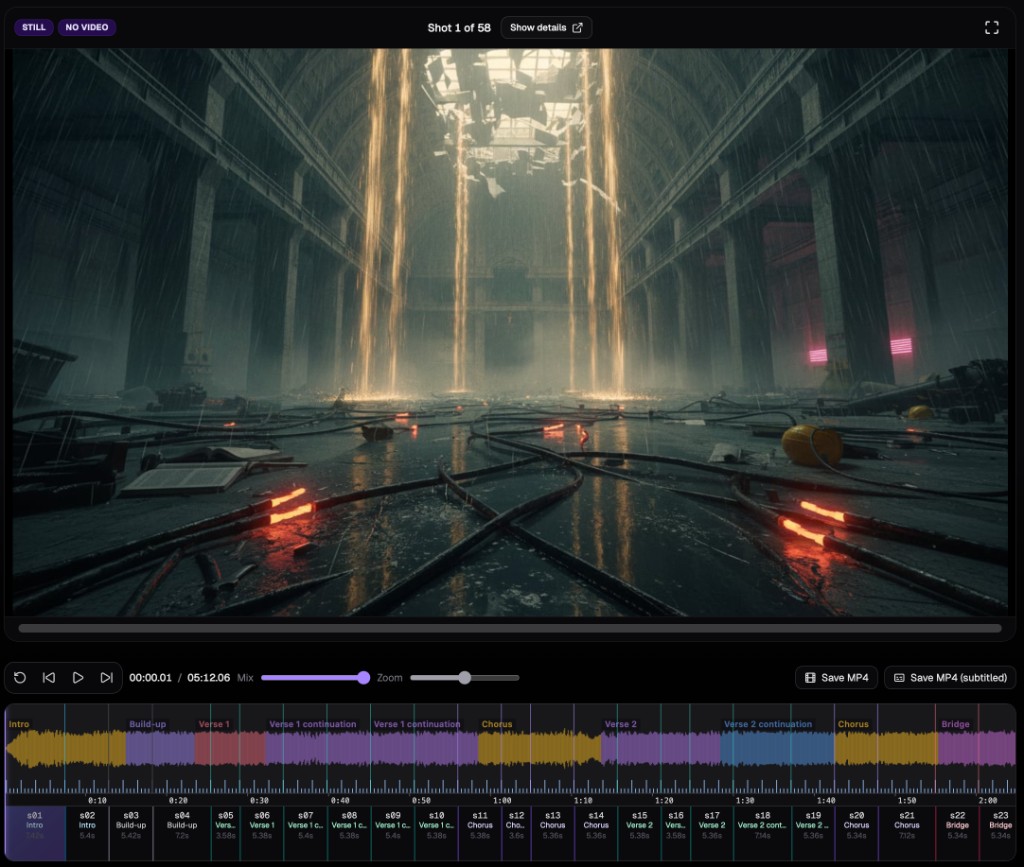Adjust the Mix slider
The height and width of the screenshot is (867, 1024).
362,677
